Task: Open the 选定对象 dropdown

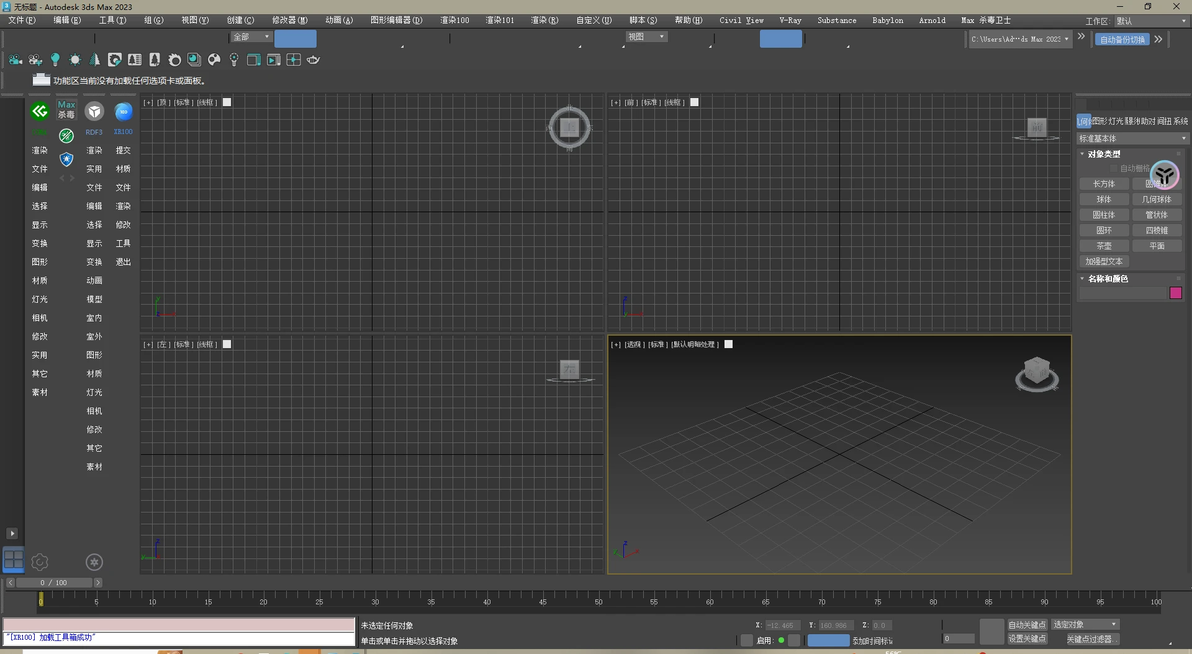Action: coord(1085,624)
